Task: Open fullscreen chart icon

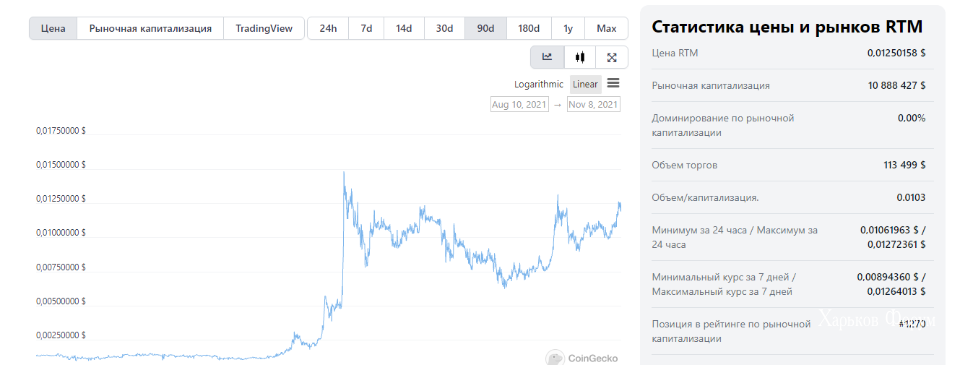Action: tap(612, 57)
